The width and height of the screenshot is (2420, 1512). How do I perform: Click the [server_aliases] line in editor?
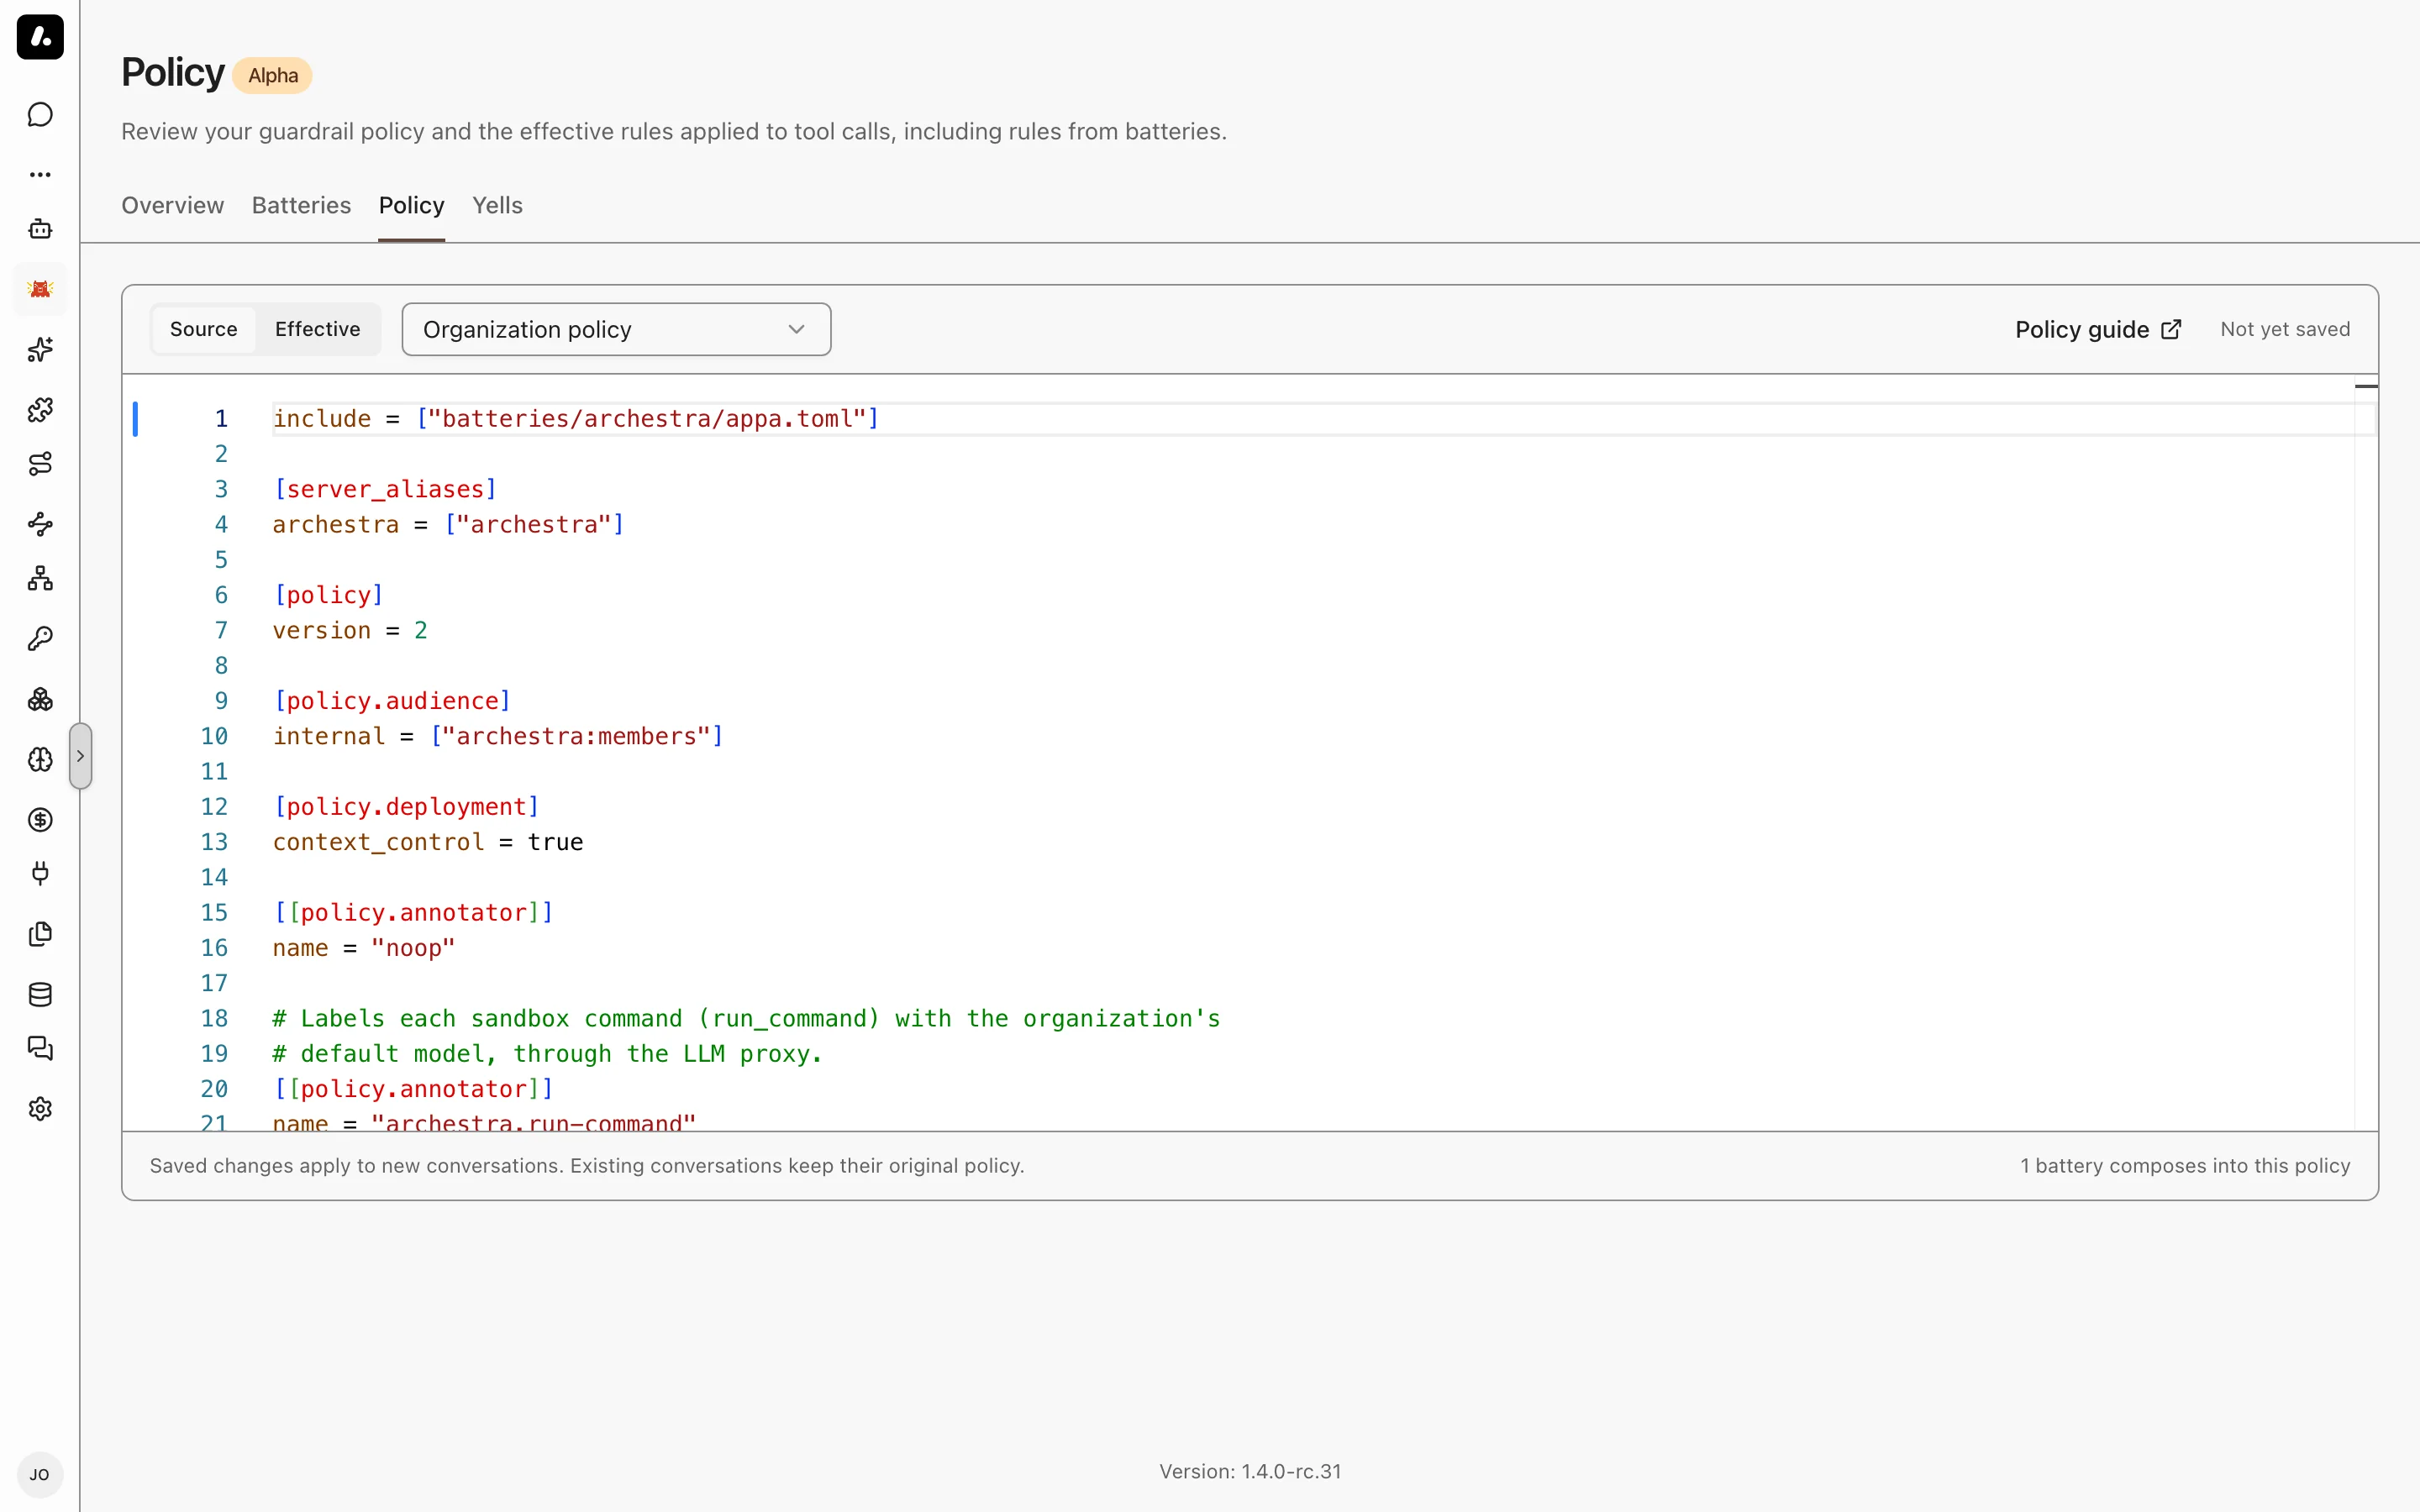coord(385,489)
